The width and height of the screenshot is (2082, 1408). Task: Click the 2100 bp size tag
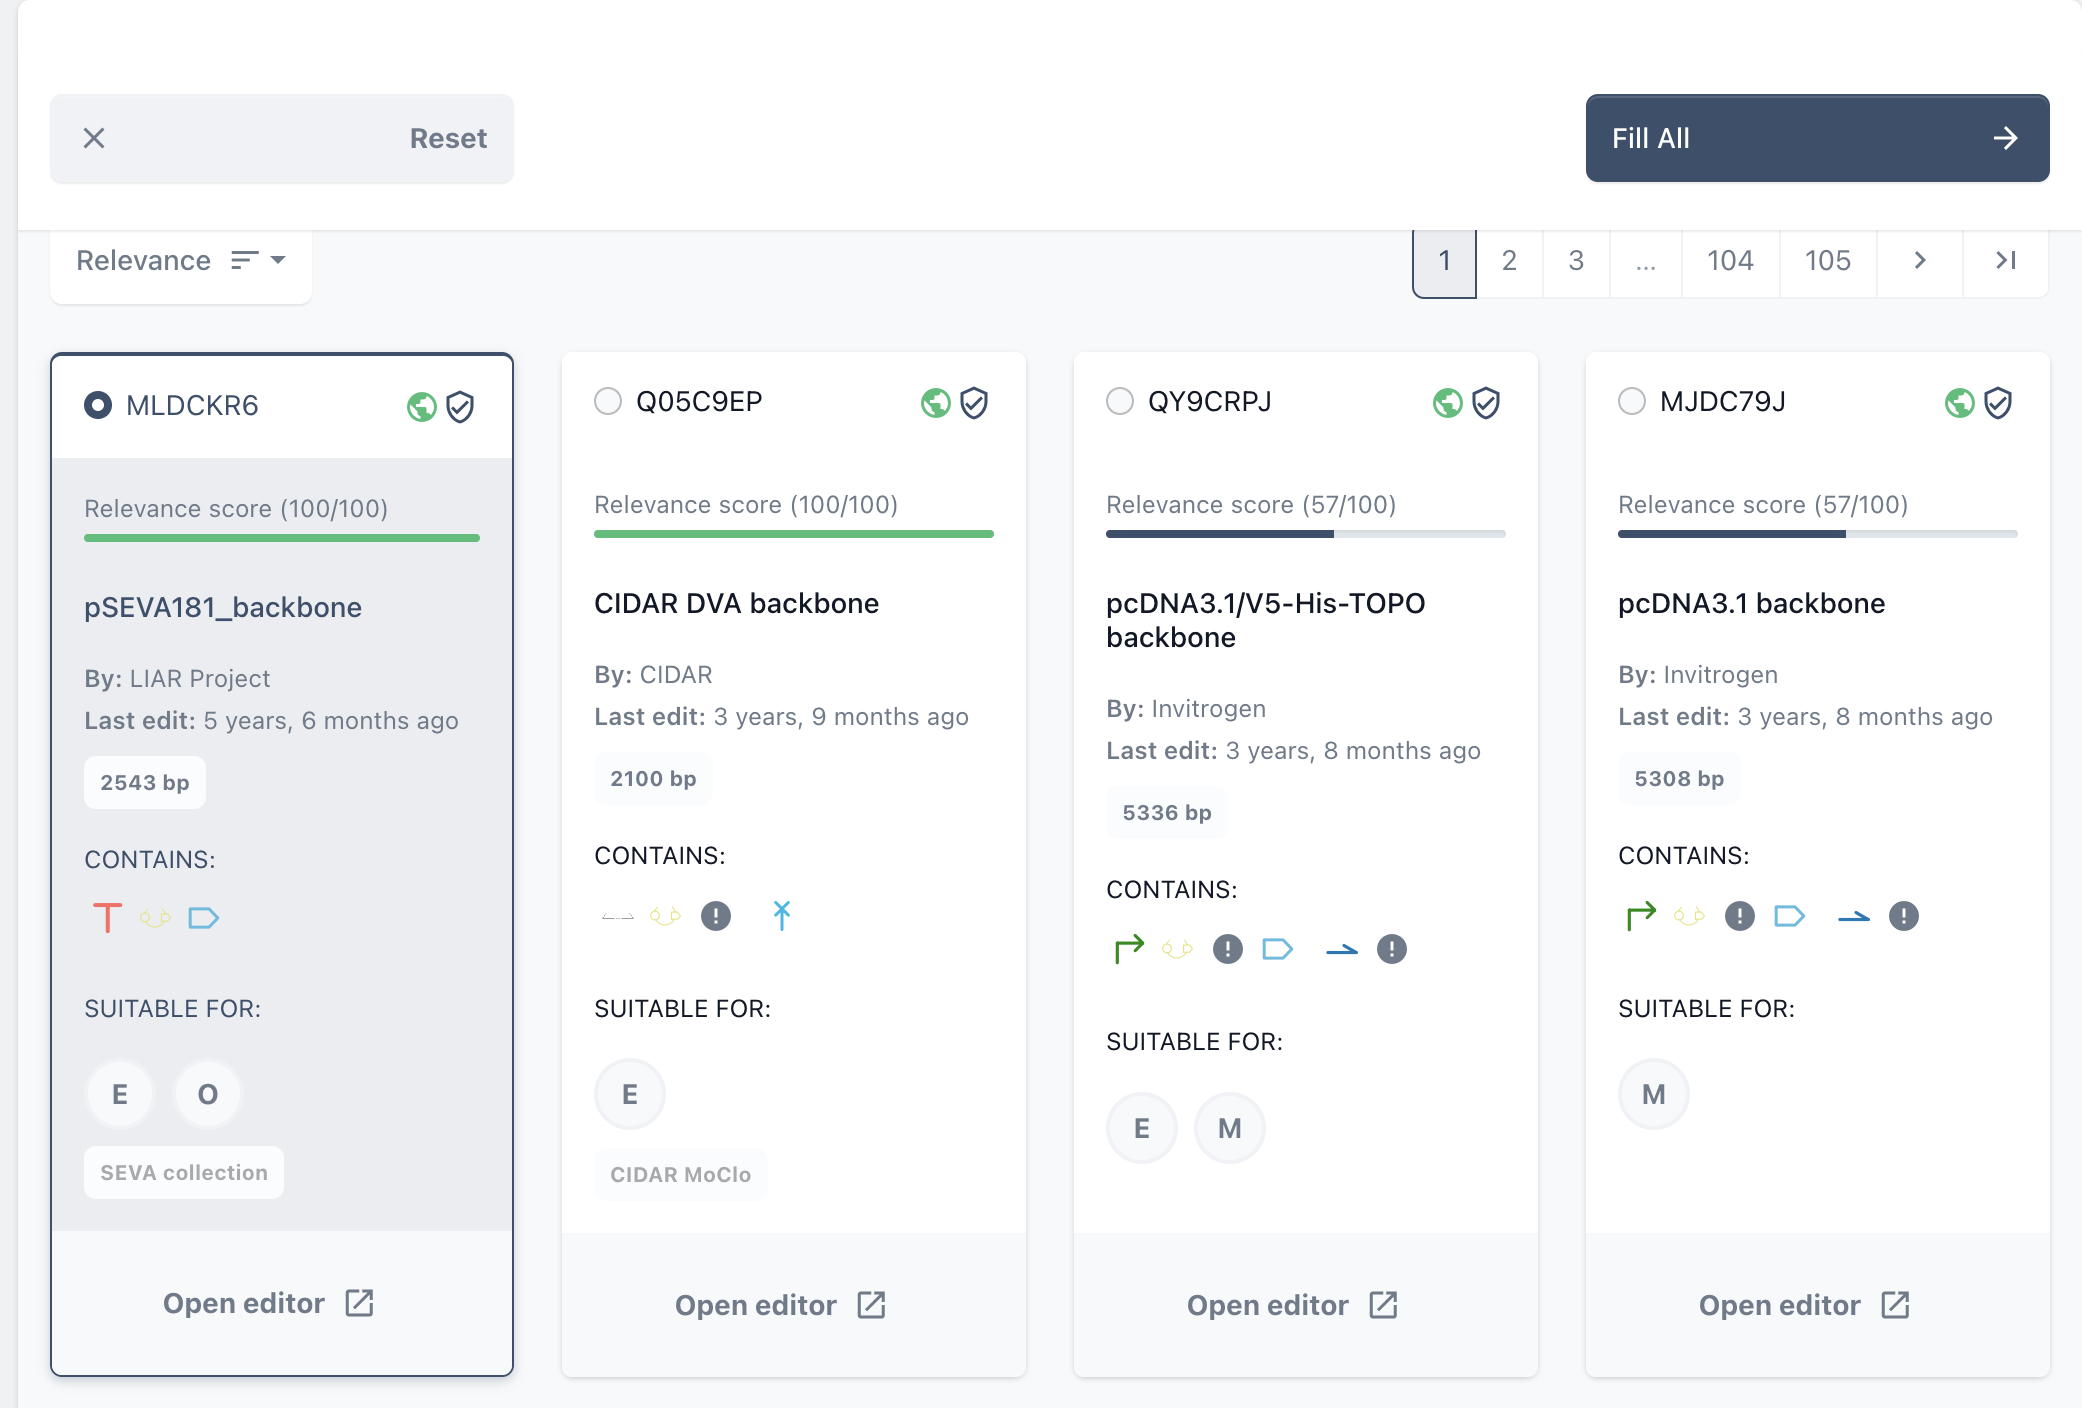click(x=654, y=778)
